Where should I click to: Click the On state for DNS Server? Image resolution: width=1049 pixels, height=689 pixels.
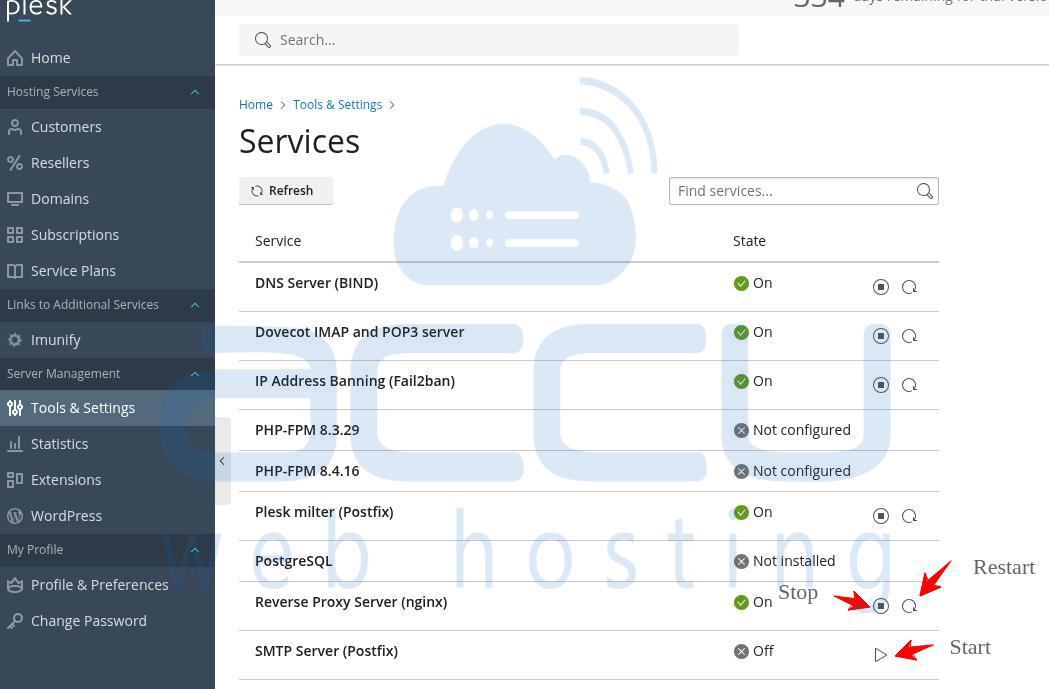753,283
